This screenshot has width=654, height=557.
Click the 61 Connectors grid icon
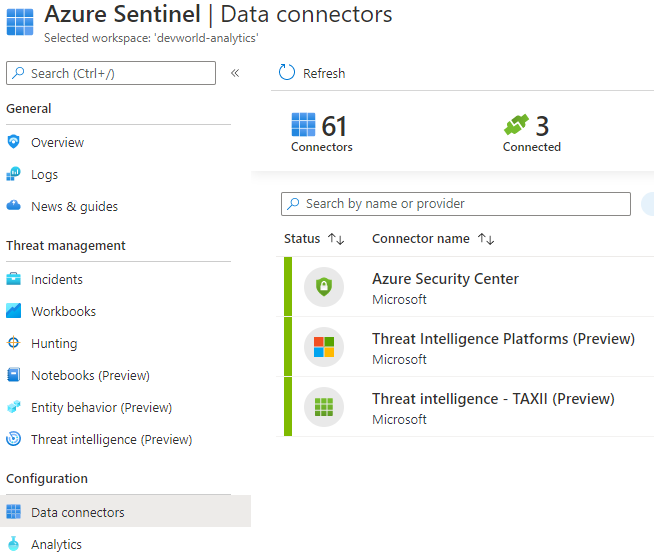303,125
